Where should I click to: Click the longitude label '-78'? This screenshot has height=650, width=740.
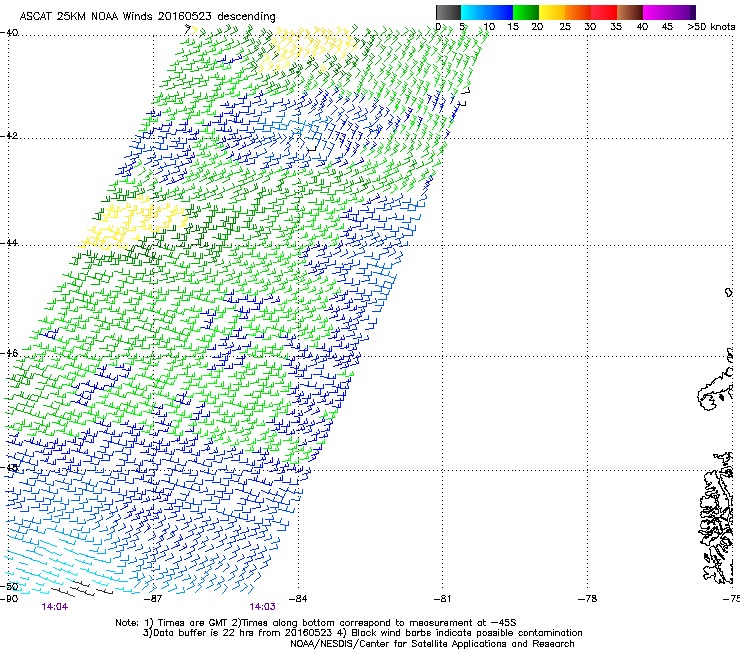click(x=588, y=599)
